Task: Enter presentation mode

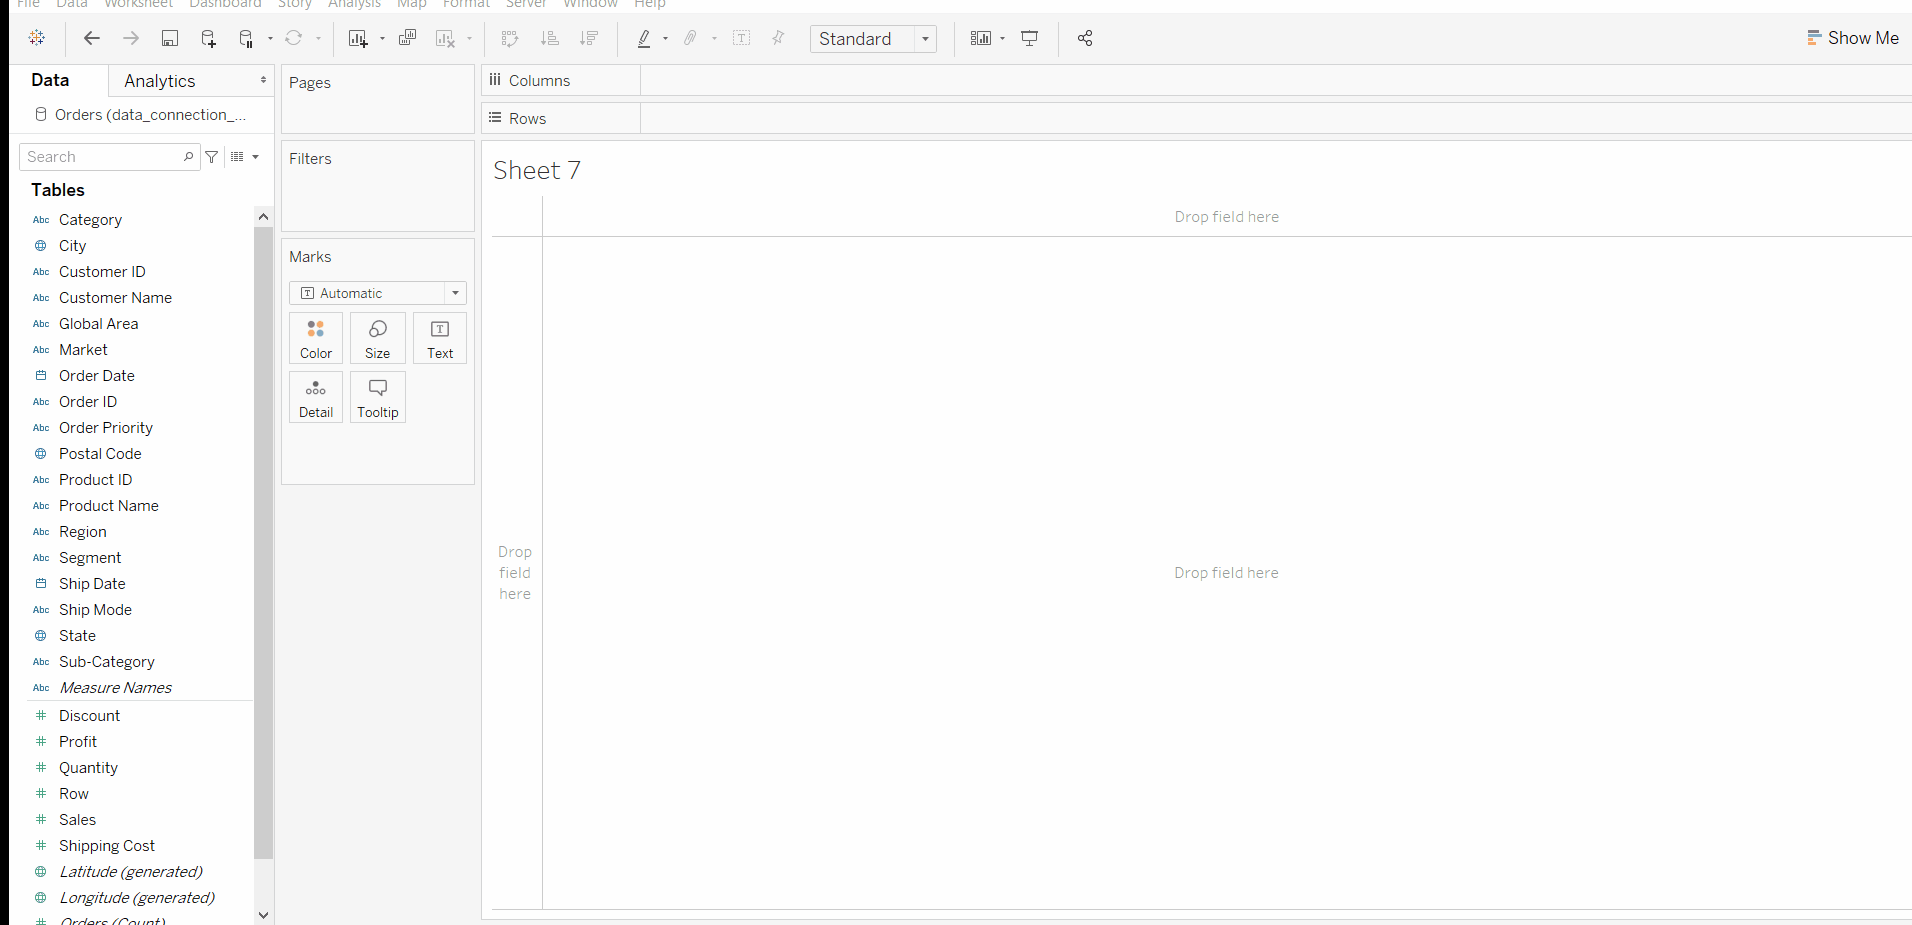Action: coord(1029,38)
